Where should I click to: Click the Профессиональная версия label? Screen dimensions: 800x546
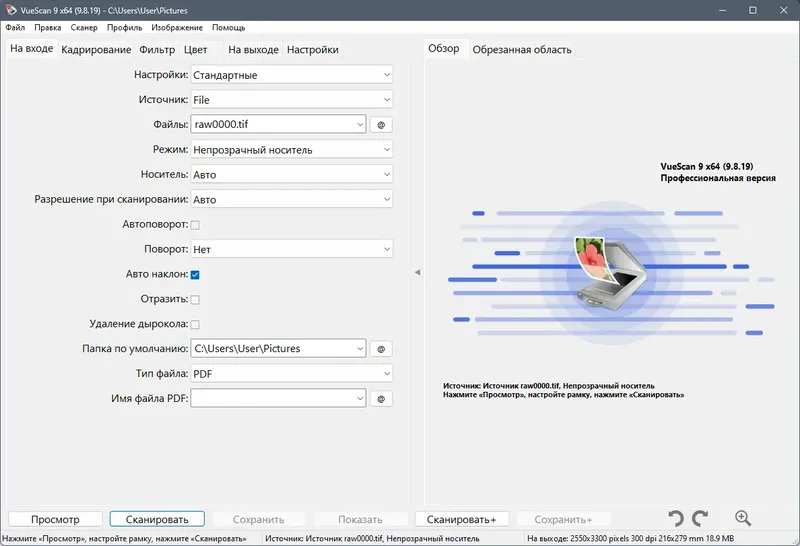[718, 178]
